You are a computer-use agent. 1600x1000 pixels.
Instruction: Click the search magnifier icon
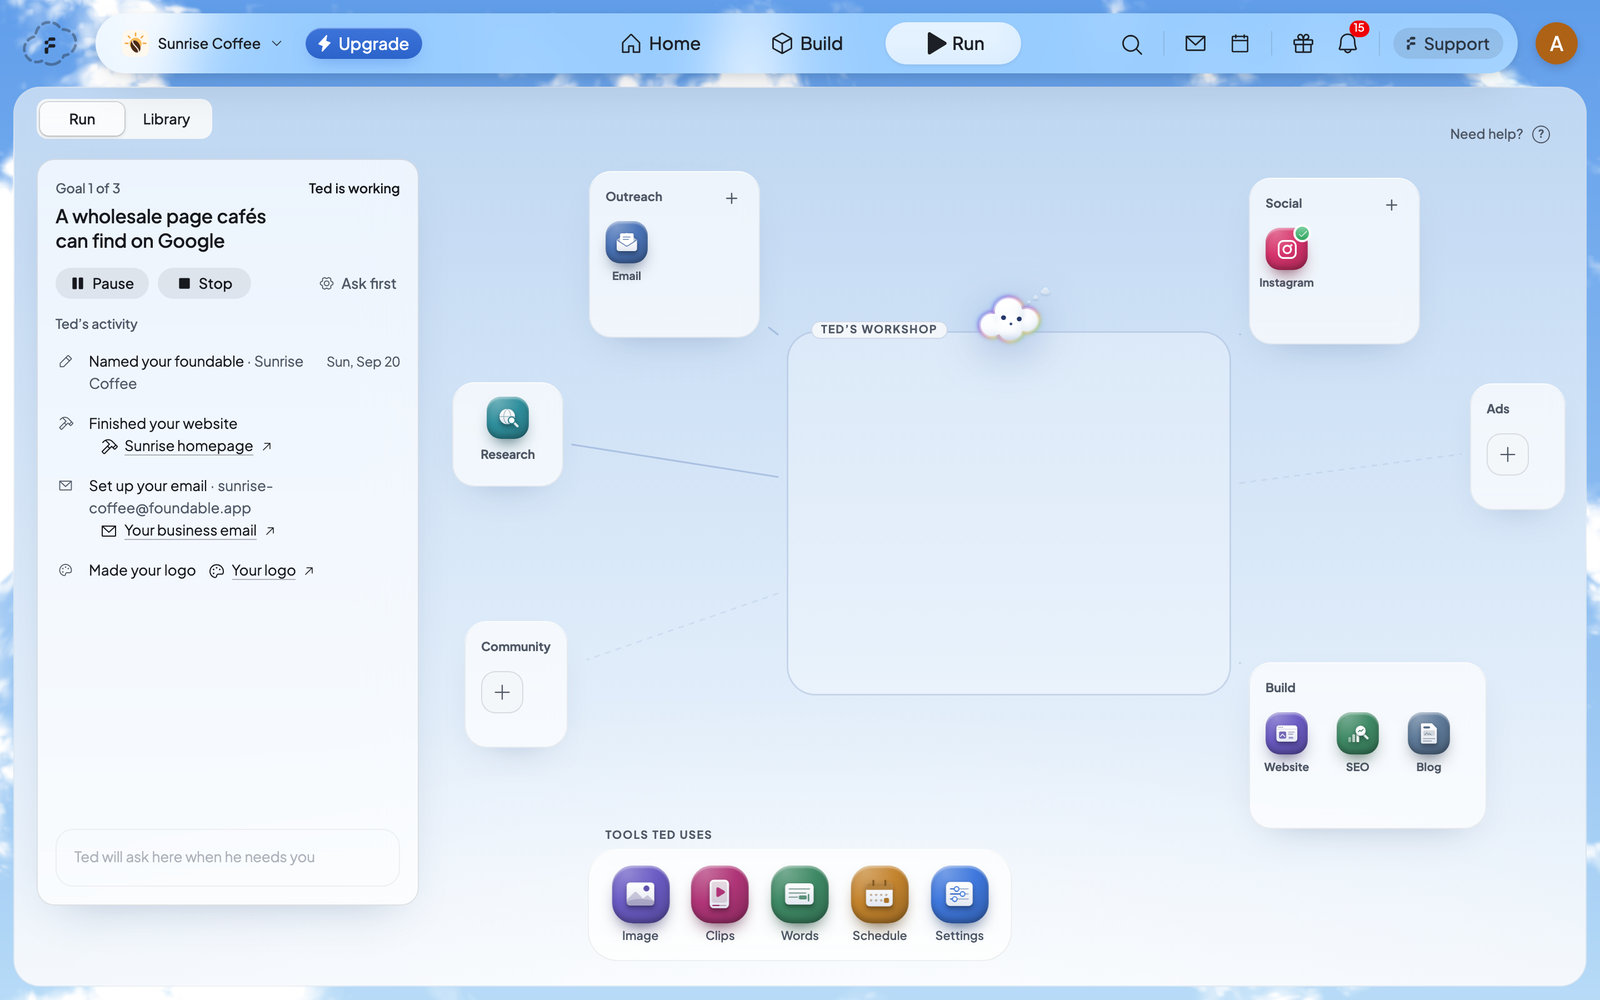1132,44
